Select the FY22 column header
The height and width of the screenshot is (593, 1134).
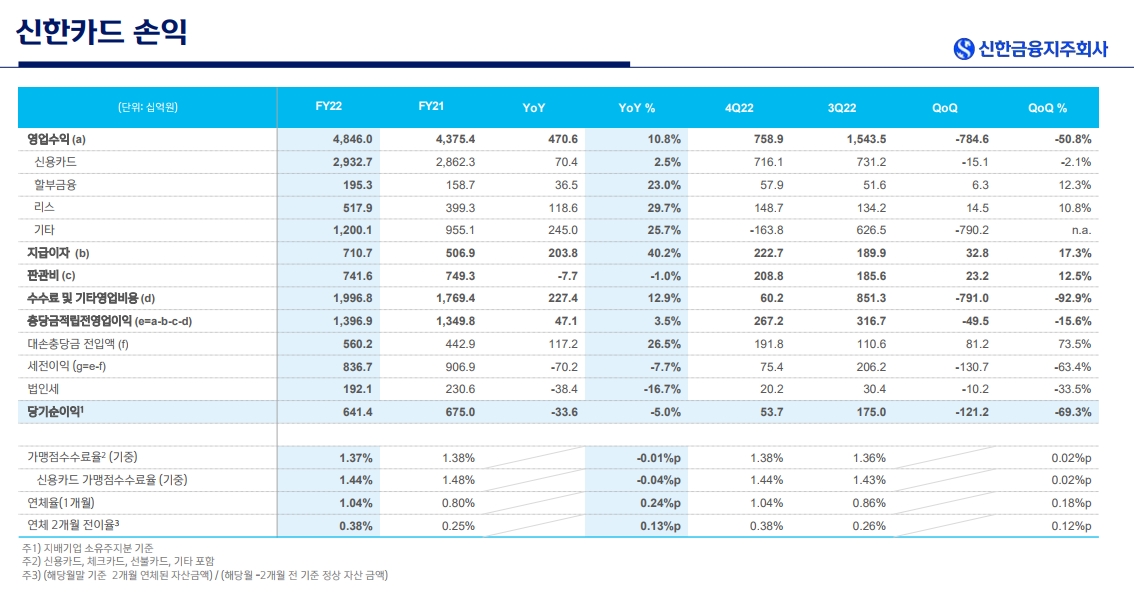tap(329, 107)
